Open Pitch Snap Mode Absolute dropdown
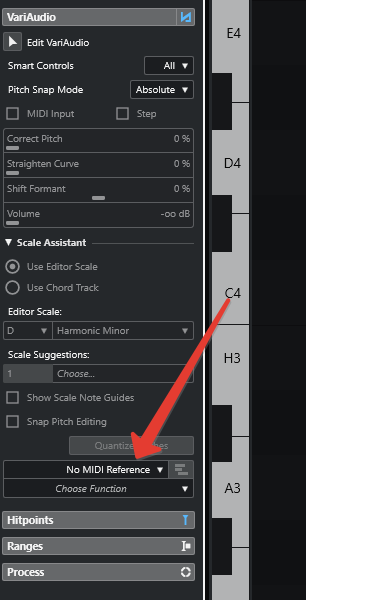367x600 pixels. pos(162,90)
